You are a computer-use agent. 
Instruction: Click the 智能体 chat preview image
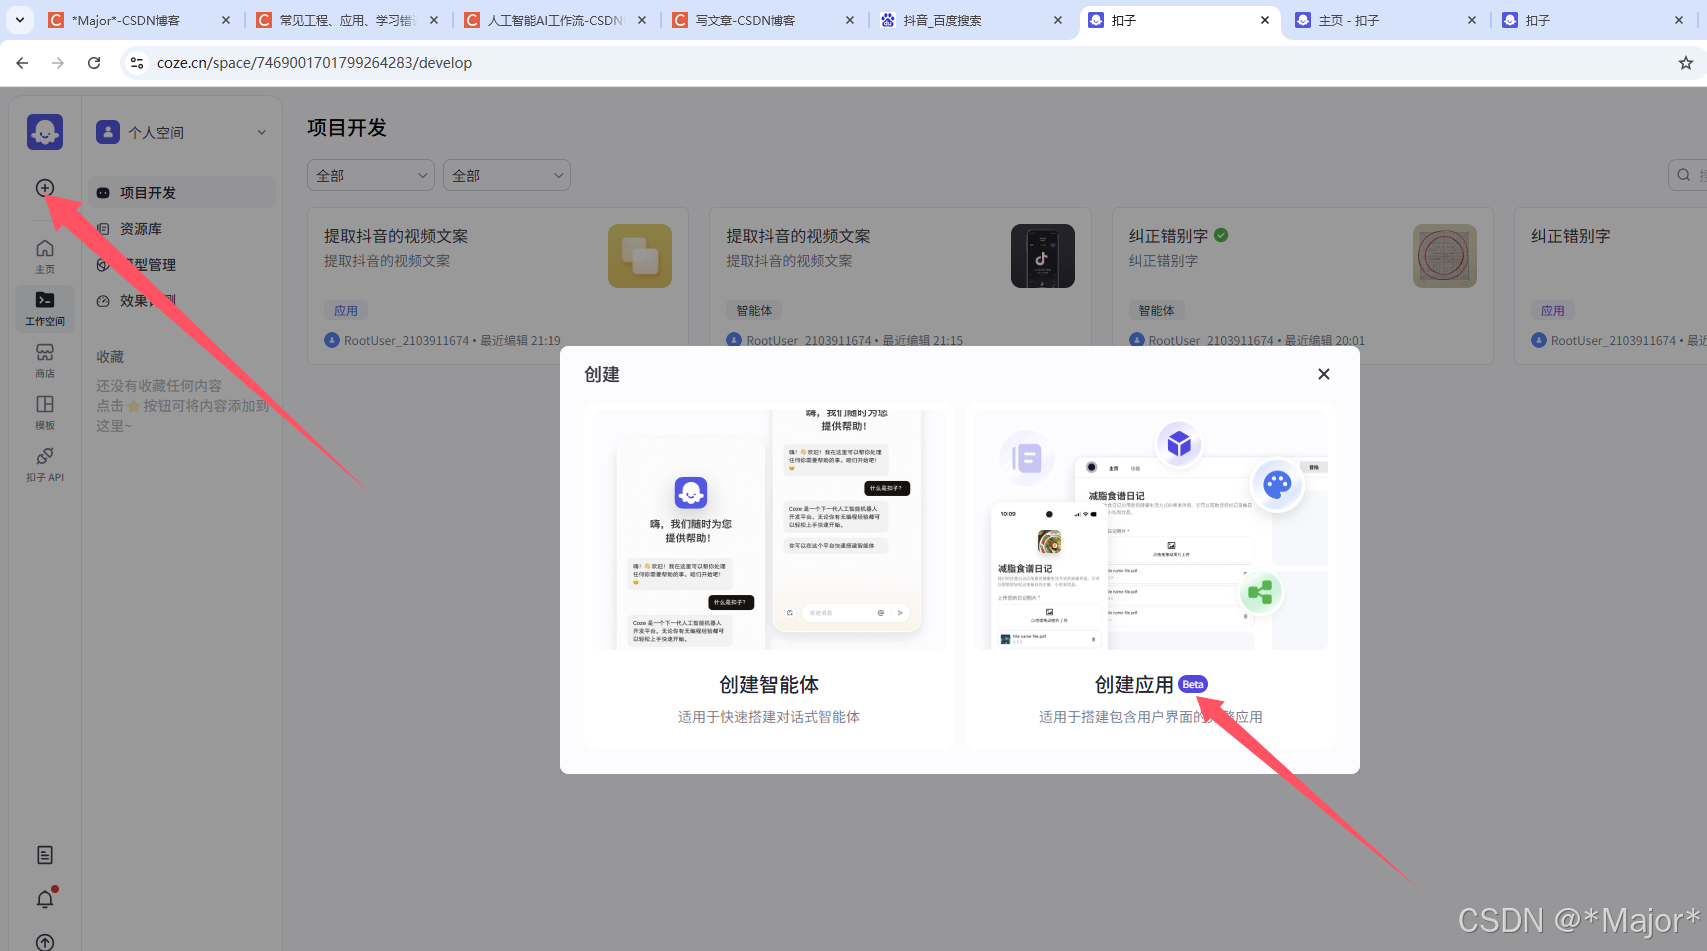pos(769,530)
